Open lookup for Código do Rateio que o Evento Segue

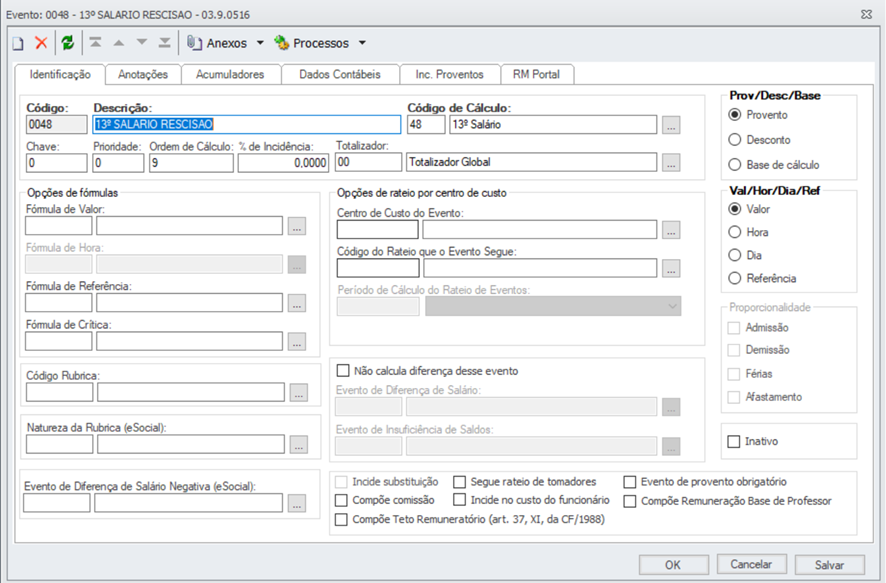(x=671, y=268)
